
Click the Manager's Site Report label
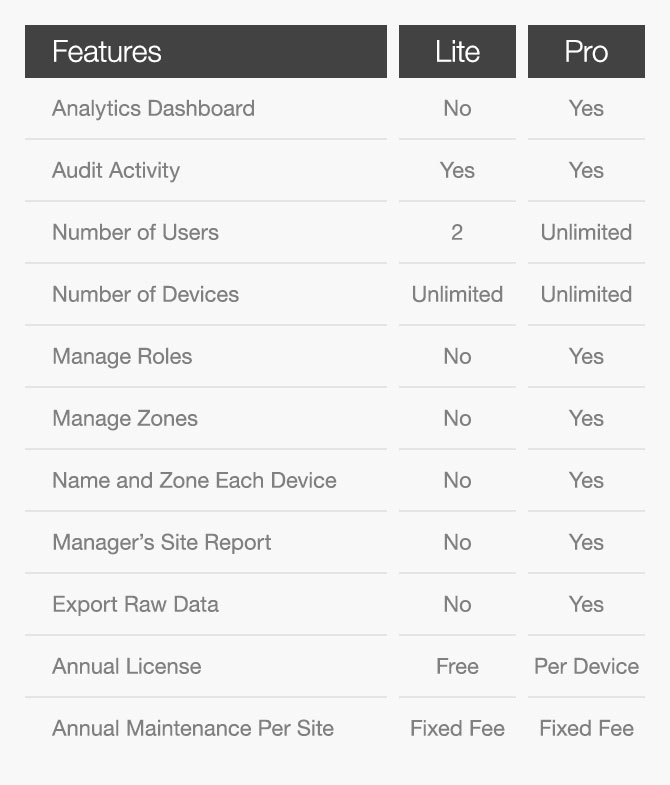162,542
